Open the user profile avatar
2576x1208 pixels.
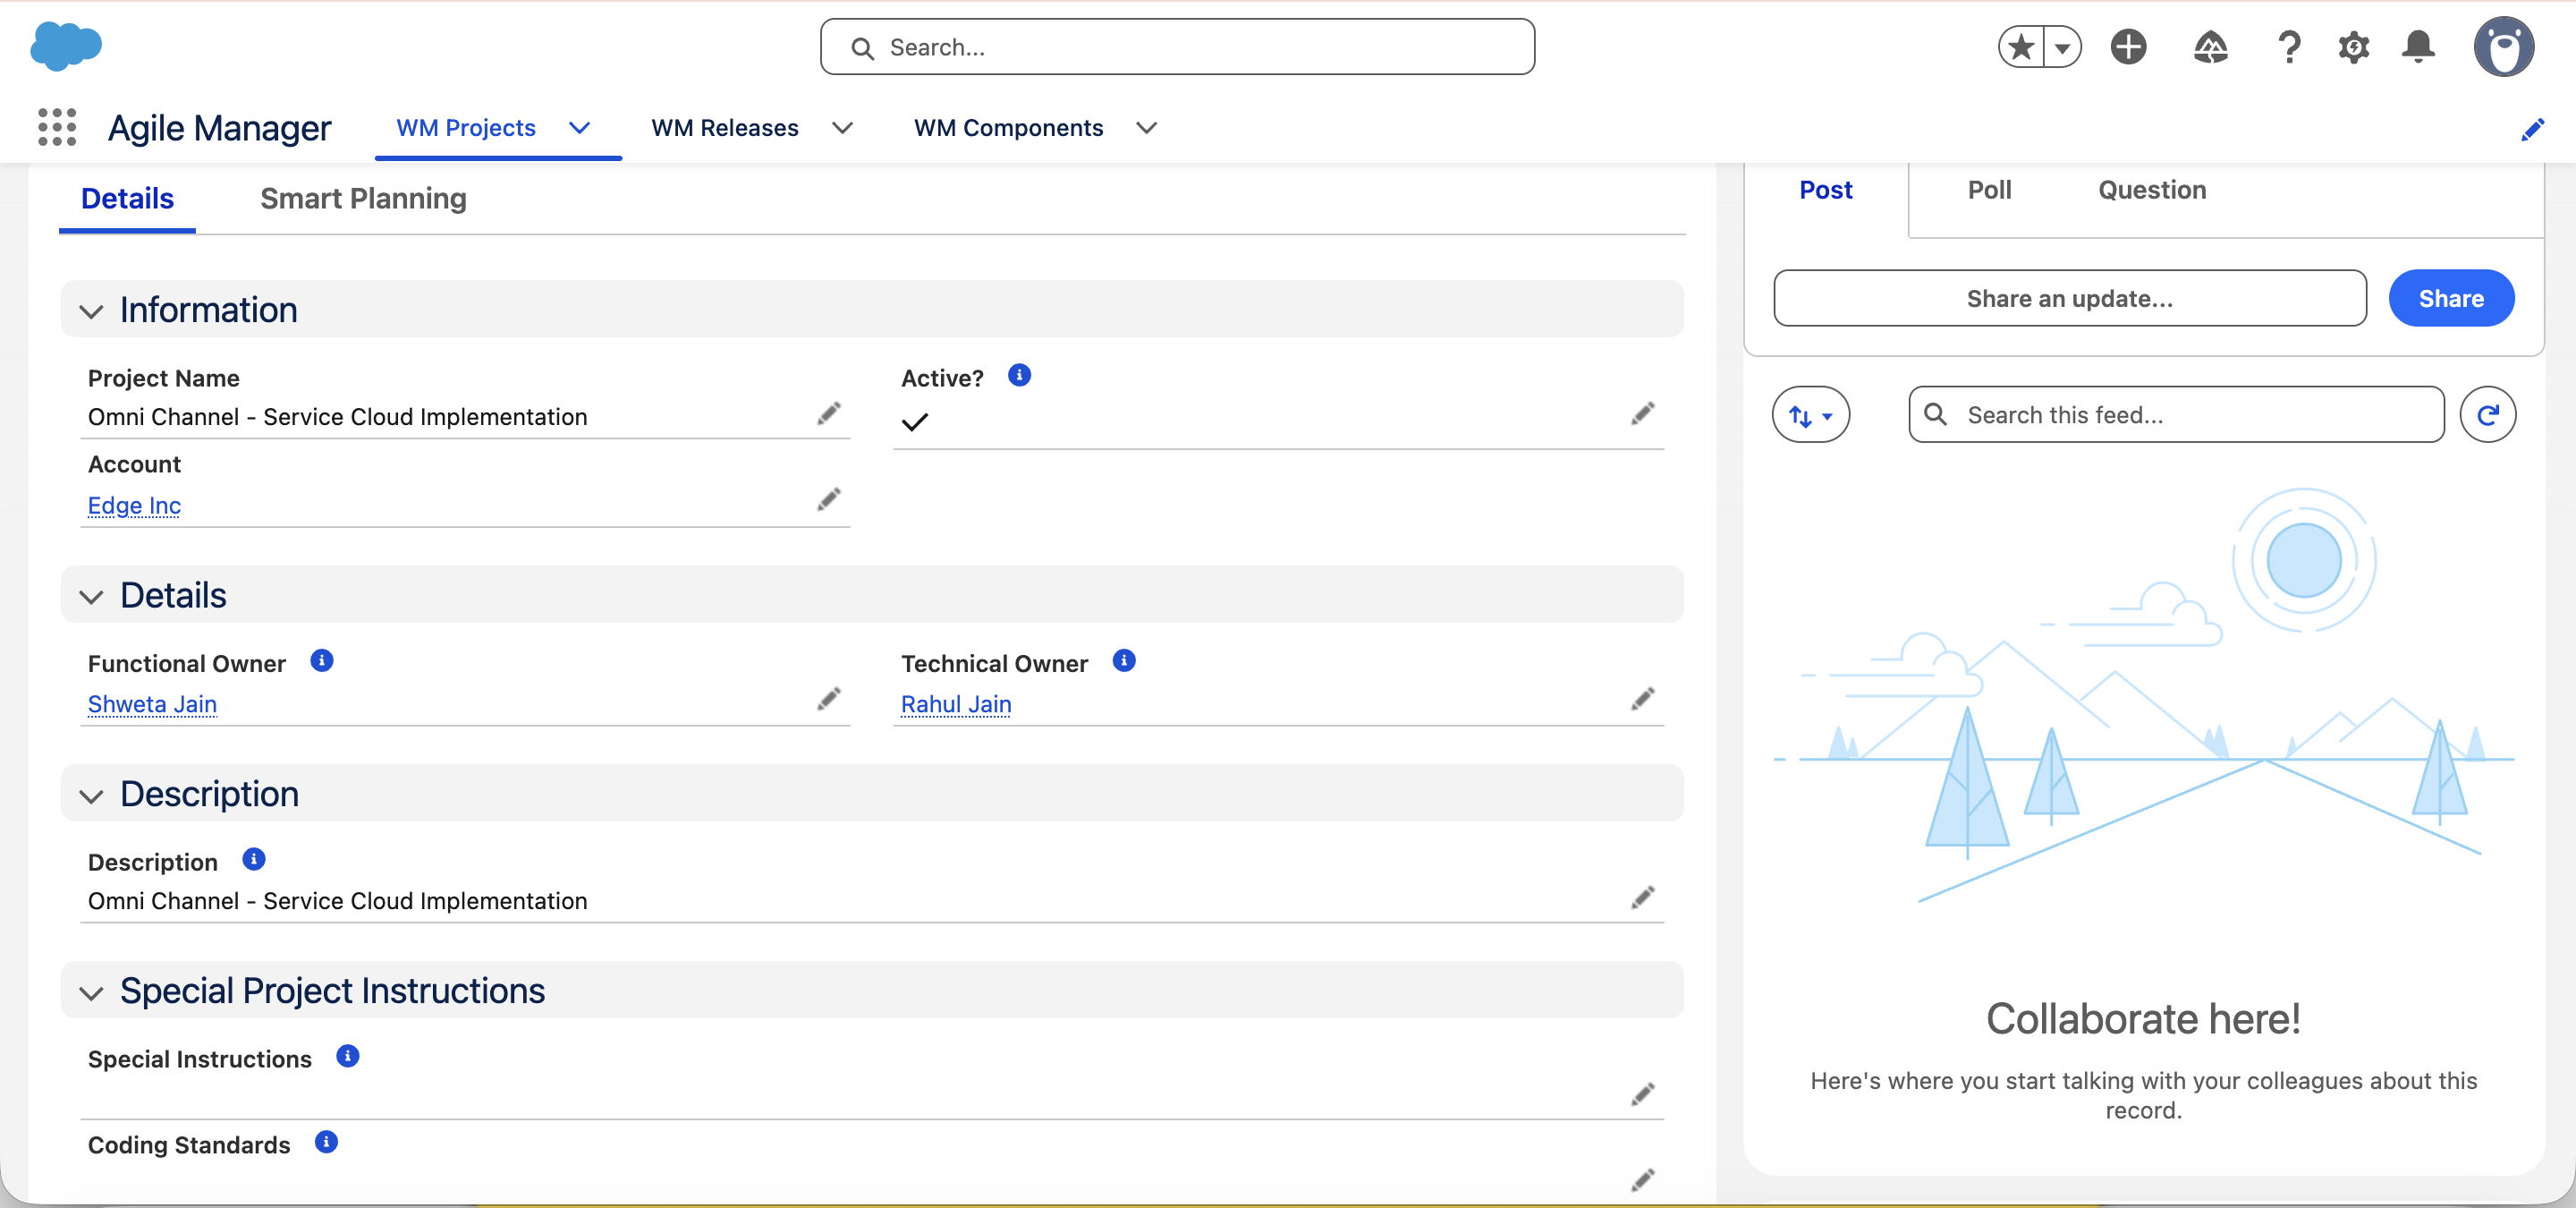[2504, 47]
